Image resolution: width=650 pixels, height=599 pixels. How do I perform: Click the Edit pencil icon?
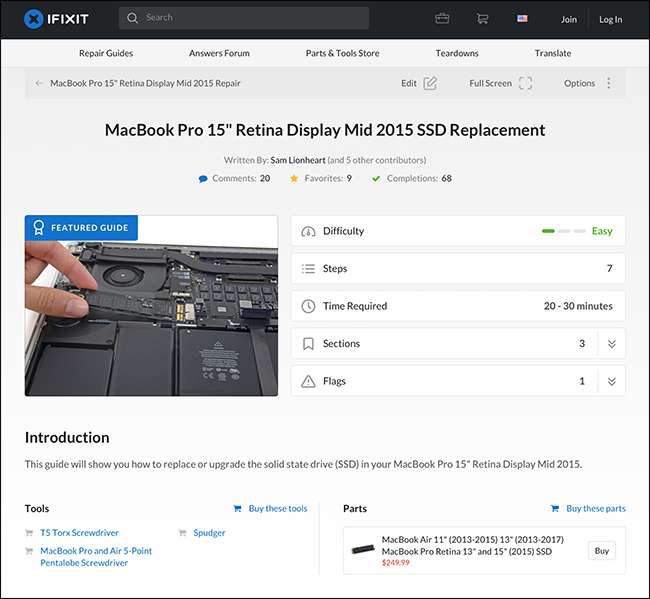point(430,83)
